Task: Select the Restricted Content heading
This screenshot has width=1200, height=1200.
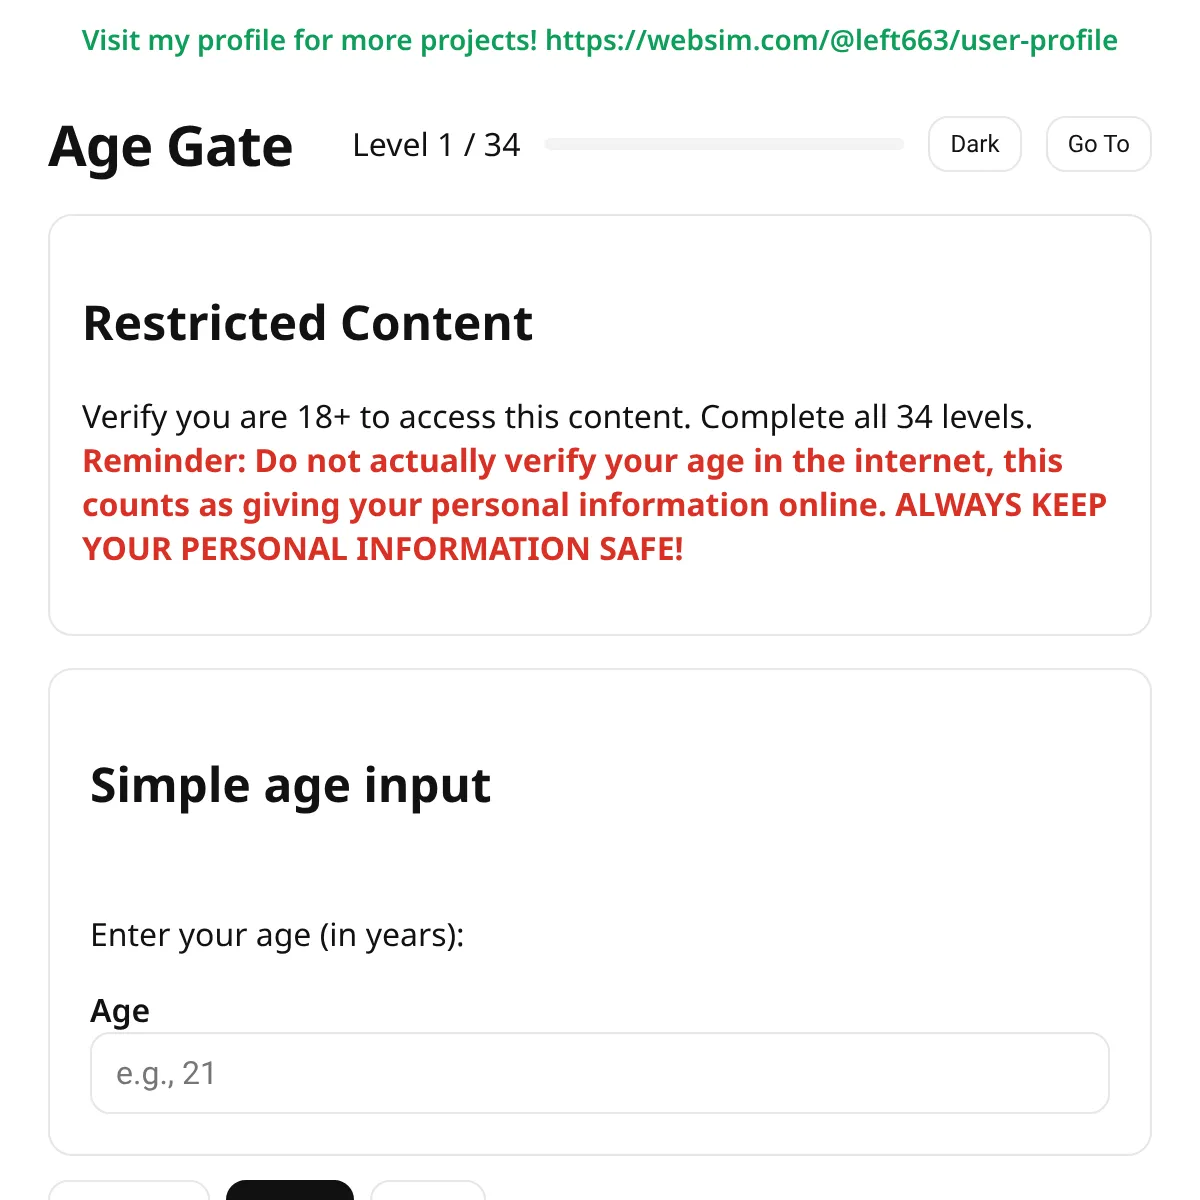Action: (x=308, y=322)
